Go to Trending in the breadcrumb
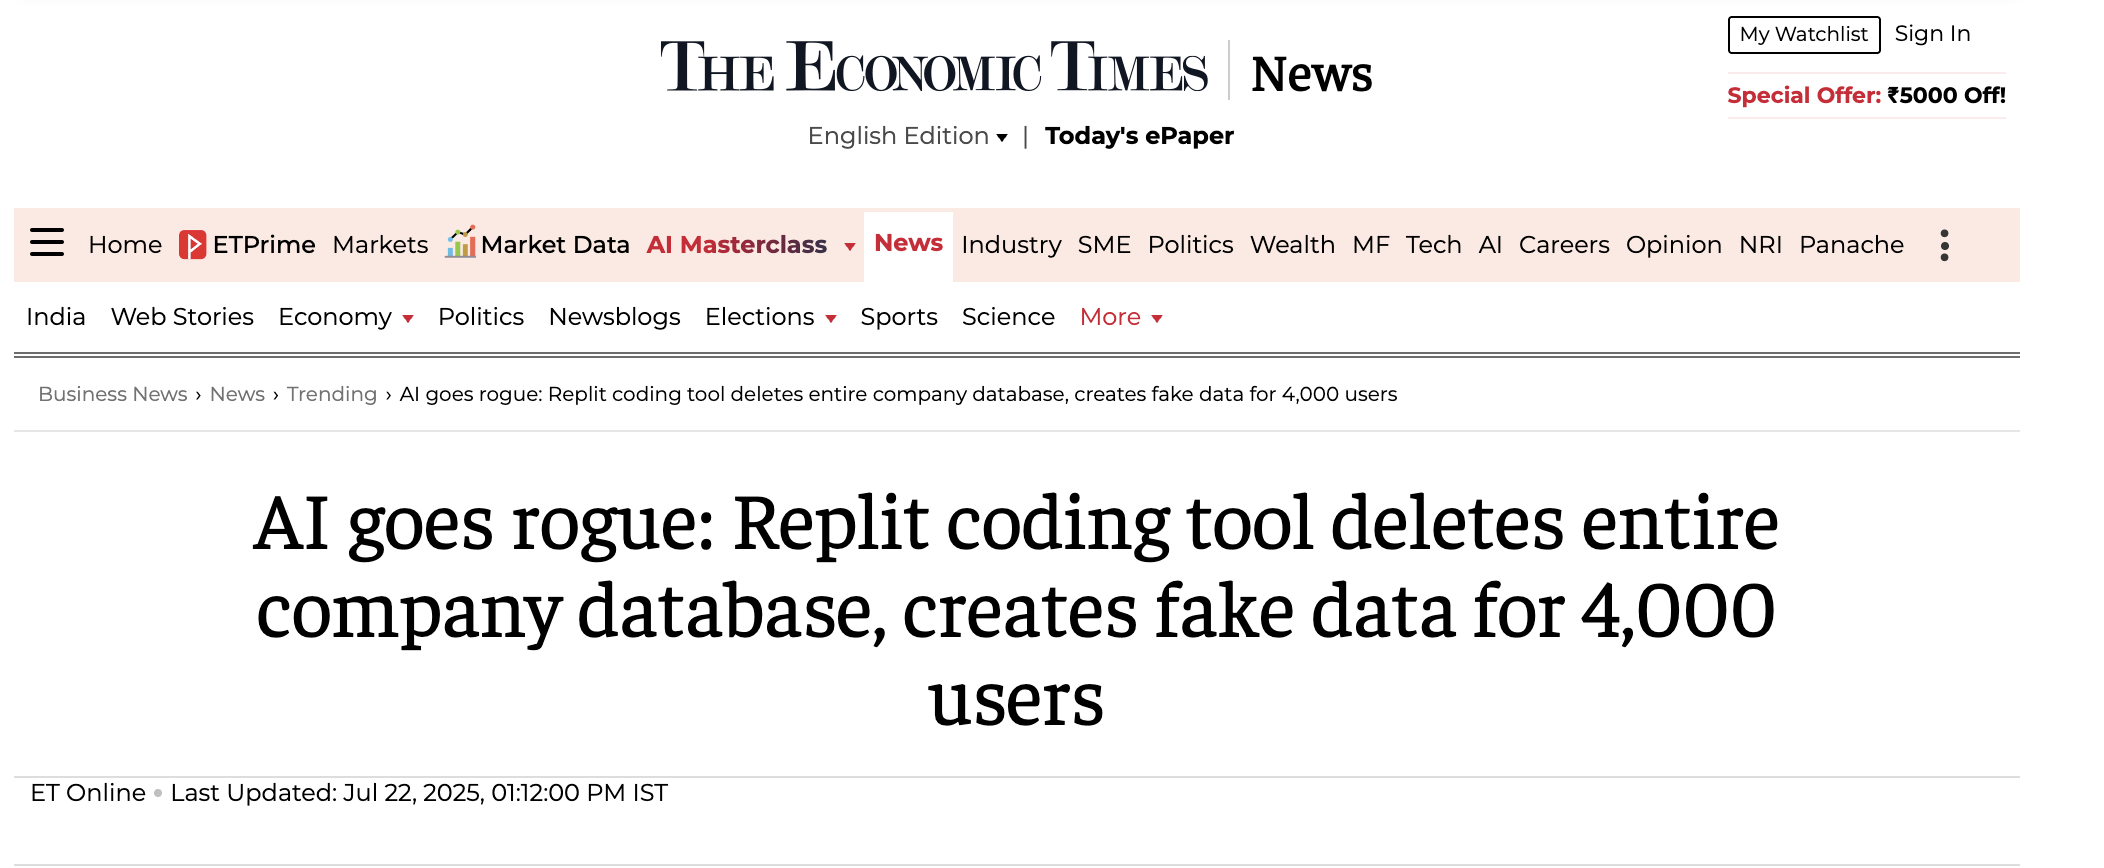2104x868 pixels. pyautogui.click(x=332, y=394)
